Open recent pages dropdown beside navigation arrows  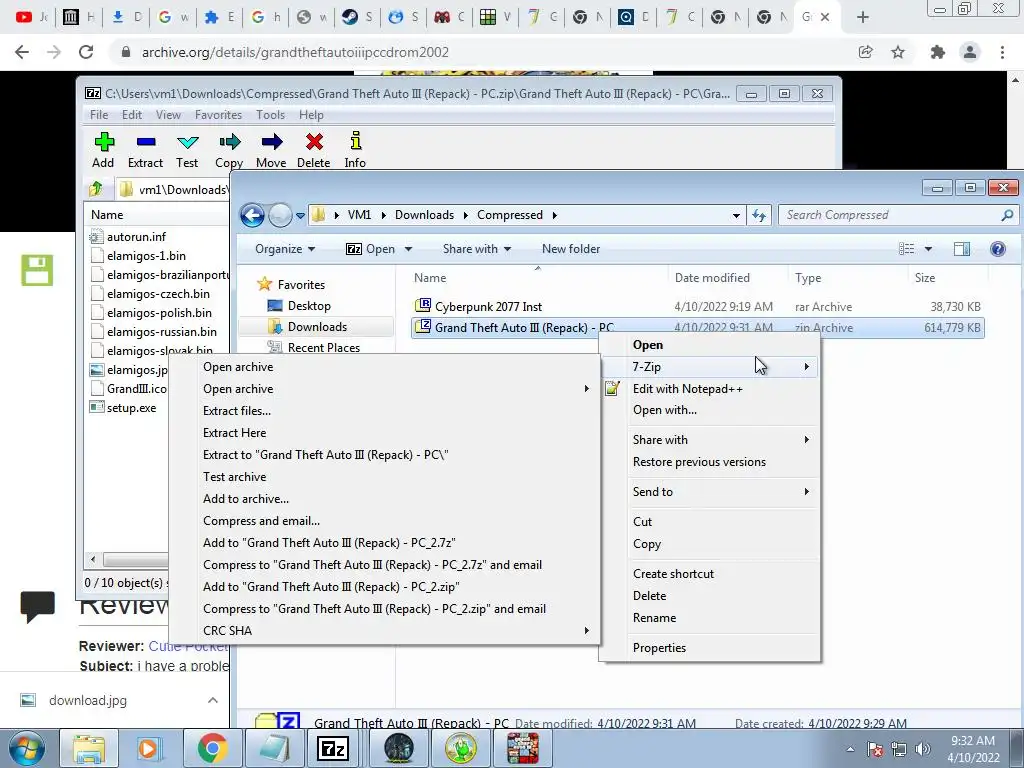300,215
